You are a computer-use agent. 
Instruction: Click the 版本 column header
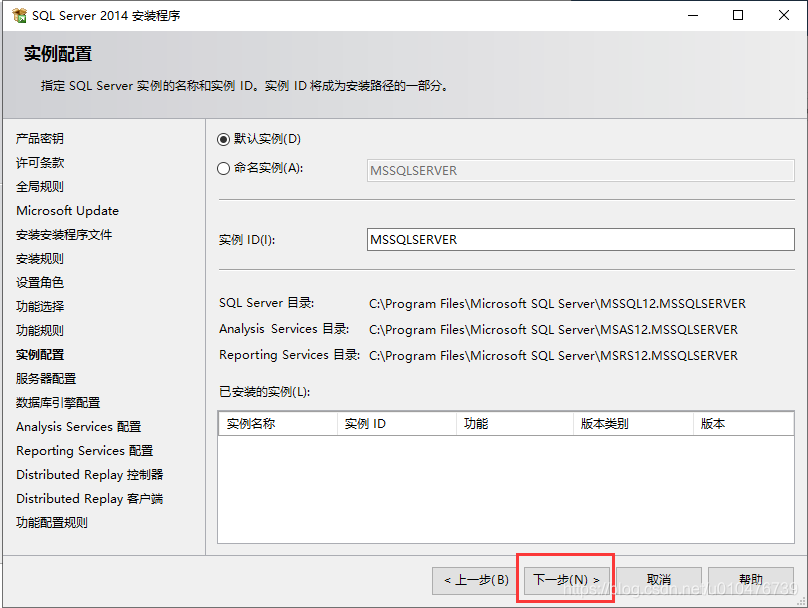743,424
